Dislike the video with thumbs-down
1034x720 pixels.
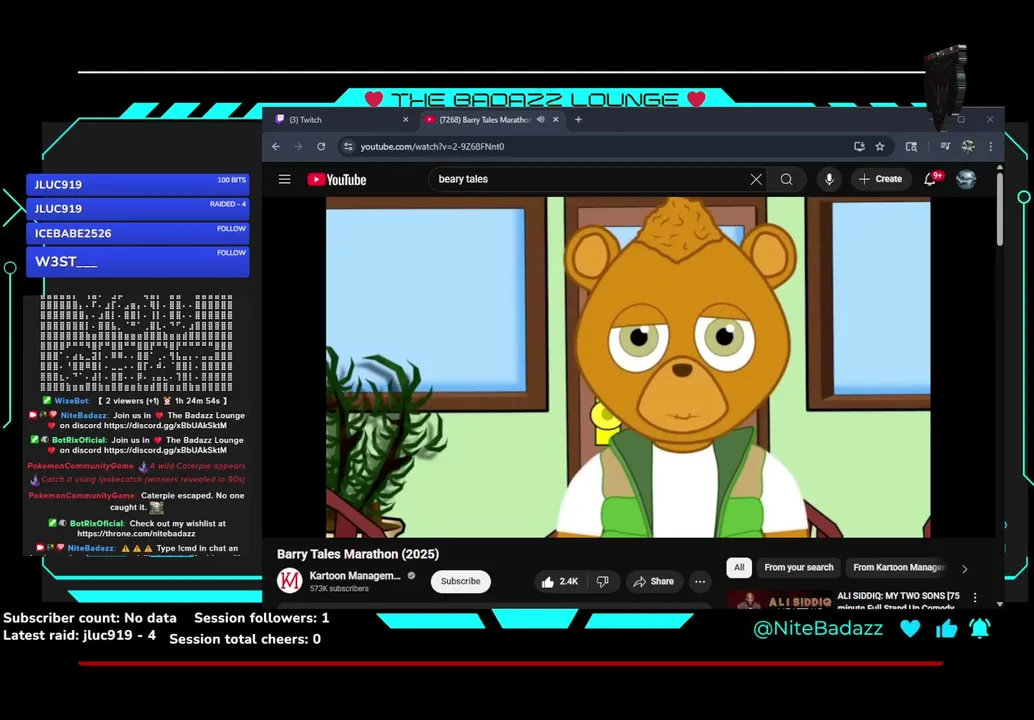tap(602, 582)
